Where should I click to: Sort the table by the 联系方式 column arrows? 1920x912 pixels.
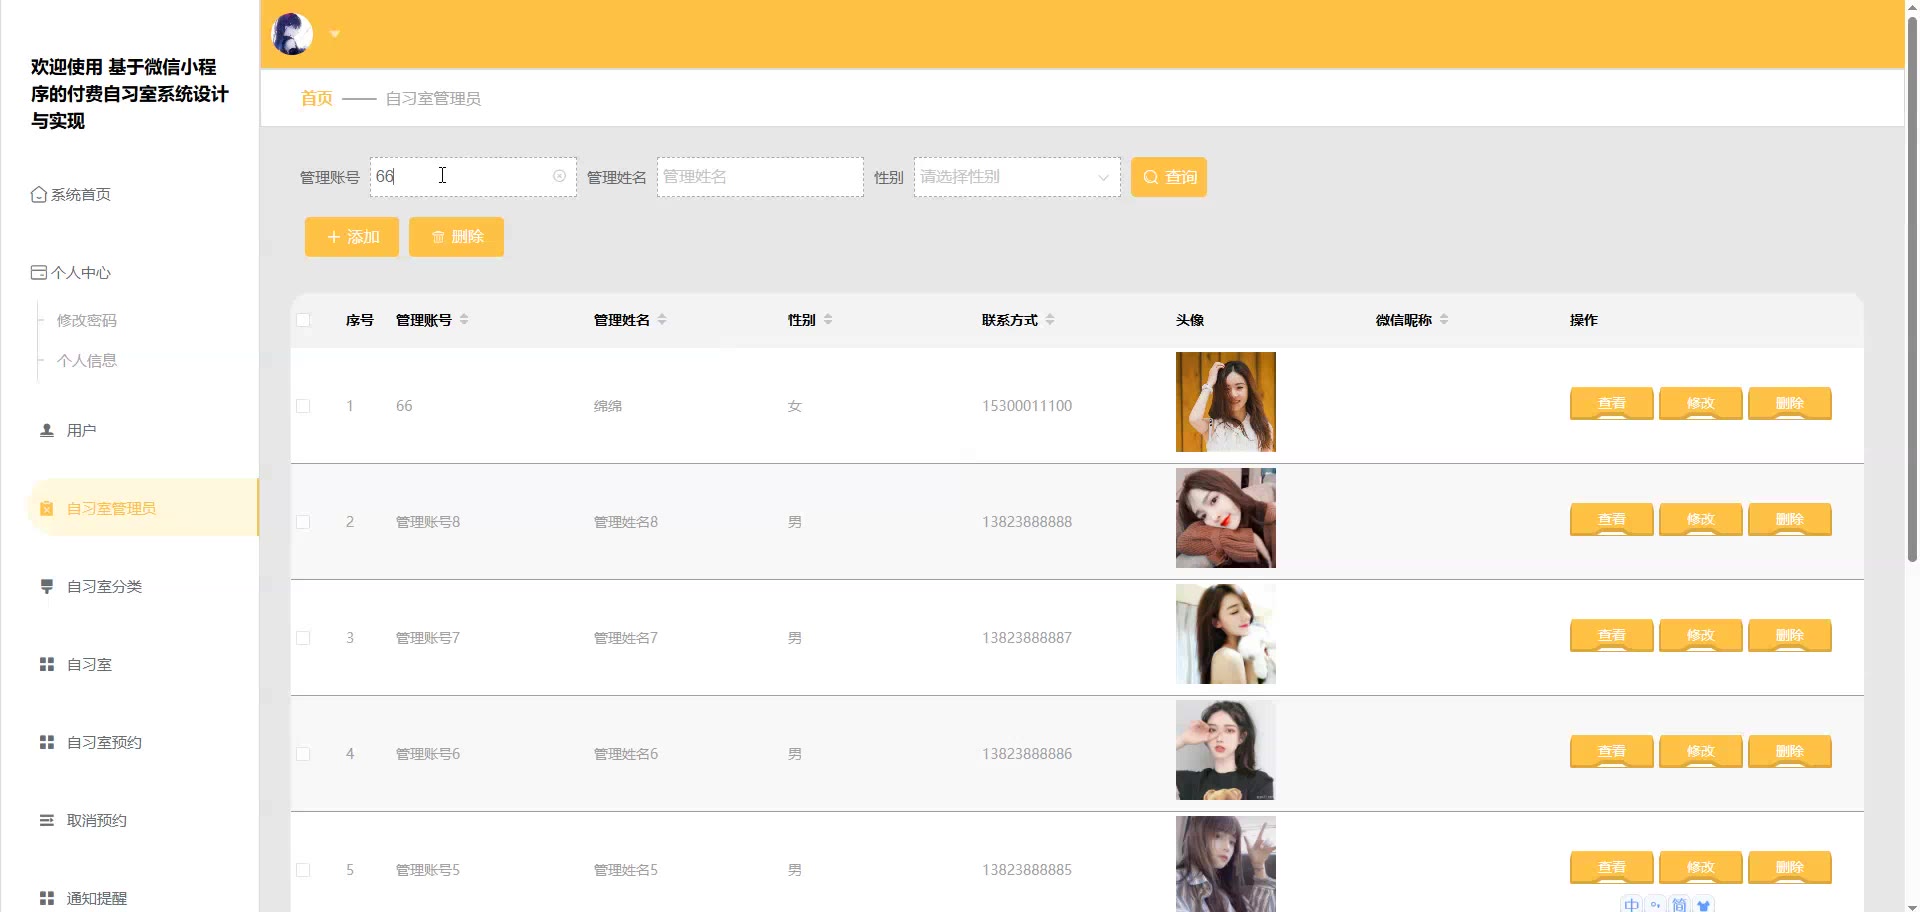point(1049,320)
